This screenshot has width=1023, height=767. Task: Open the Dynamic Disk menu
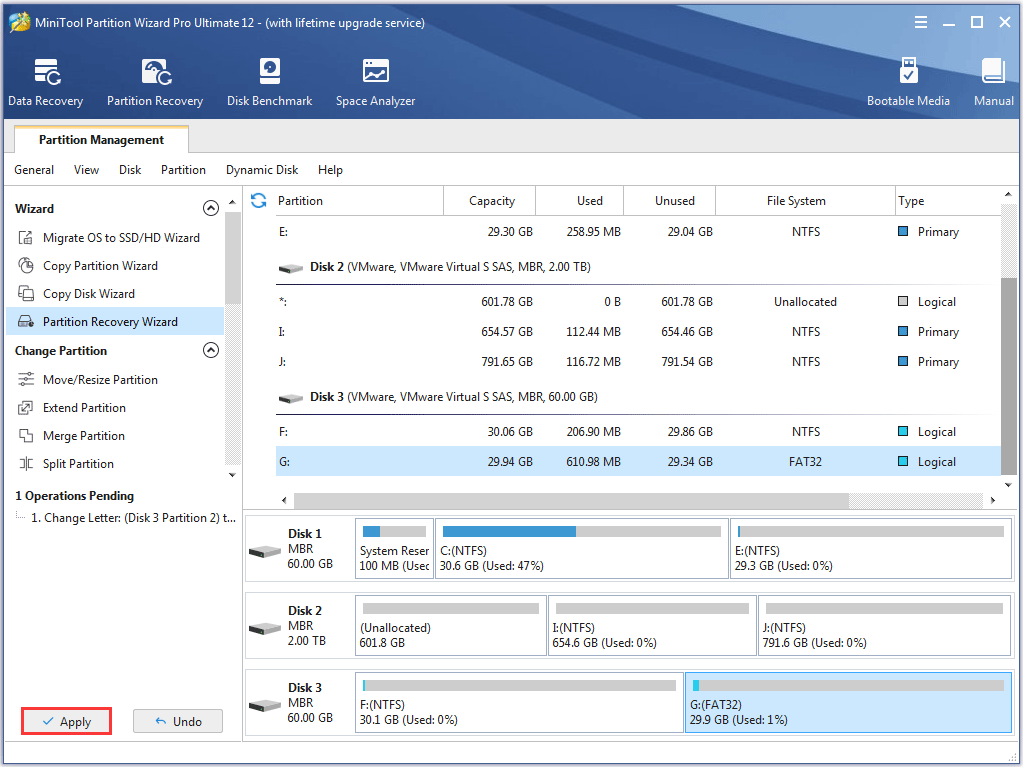[x=262, y=170]
